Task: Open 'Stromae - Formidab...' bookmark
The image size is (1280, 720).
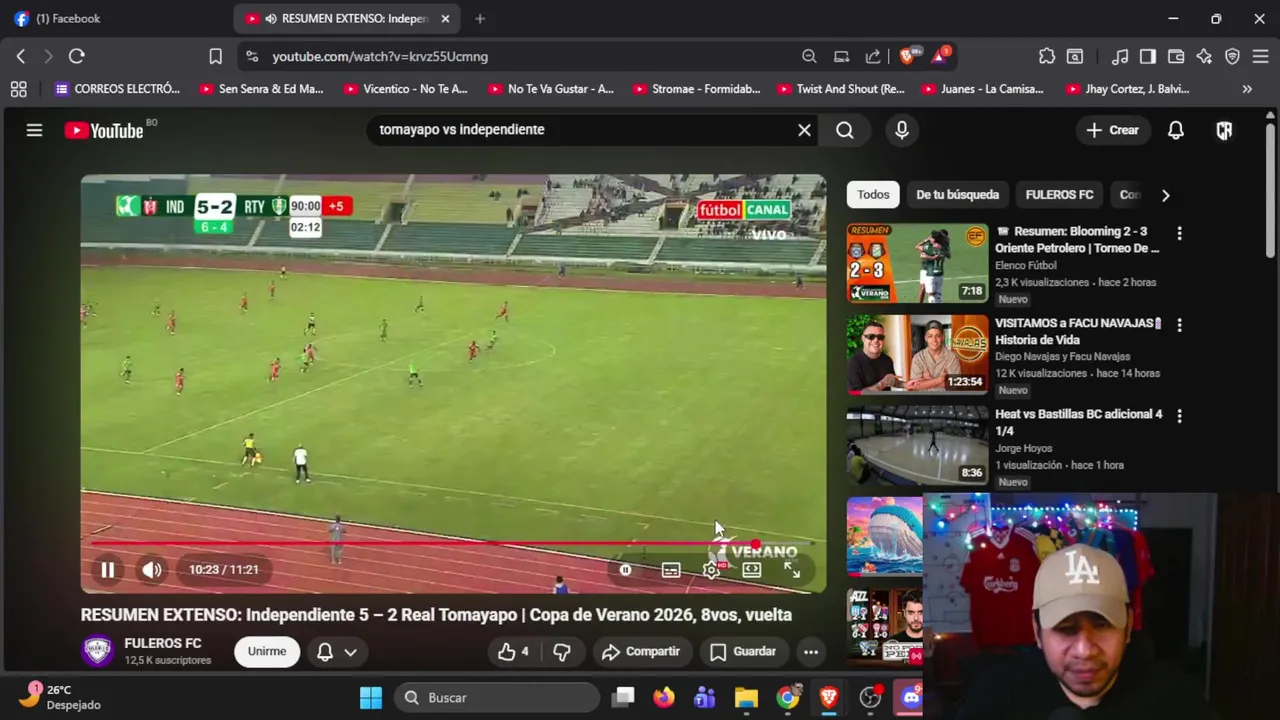Action: tap(696, 89)
